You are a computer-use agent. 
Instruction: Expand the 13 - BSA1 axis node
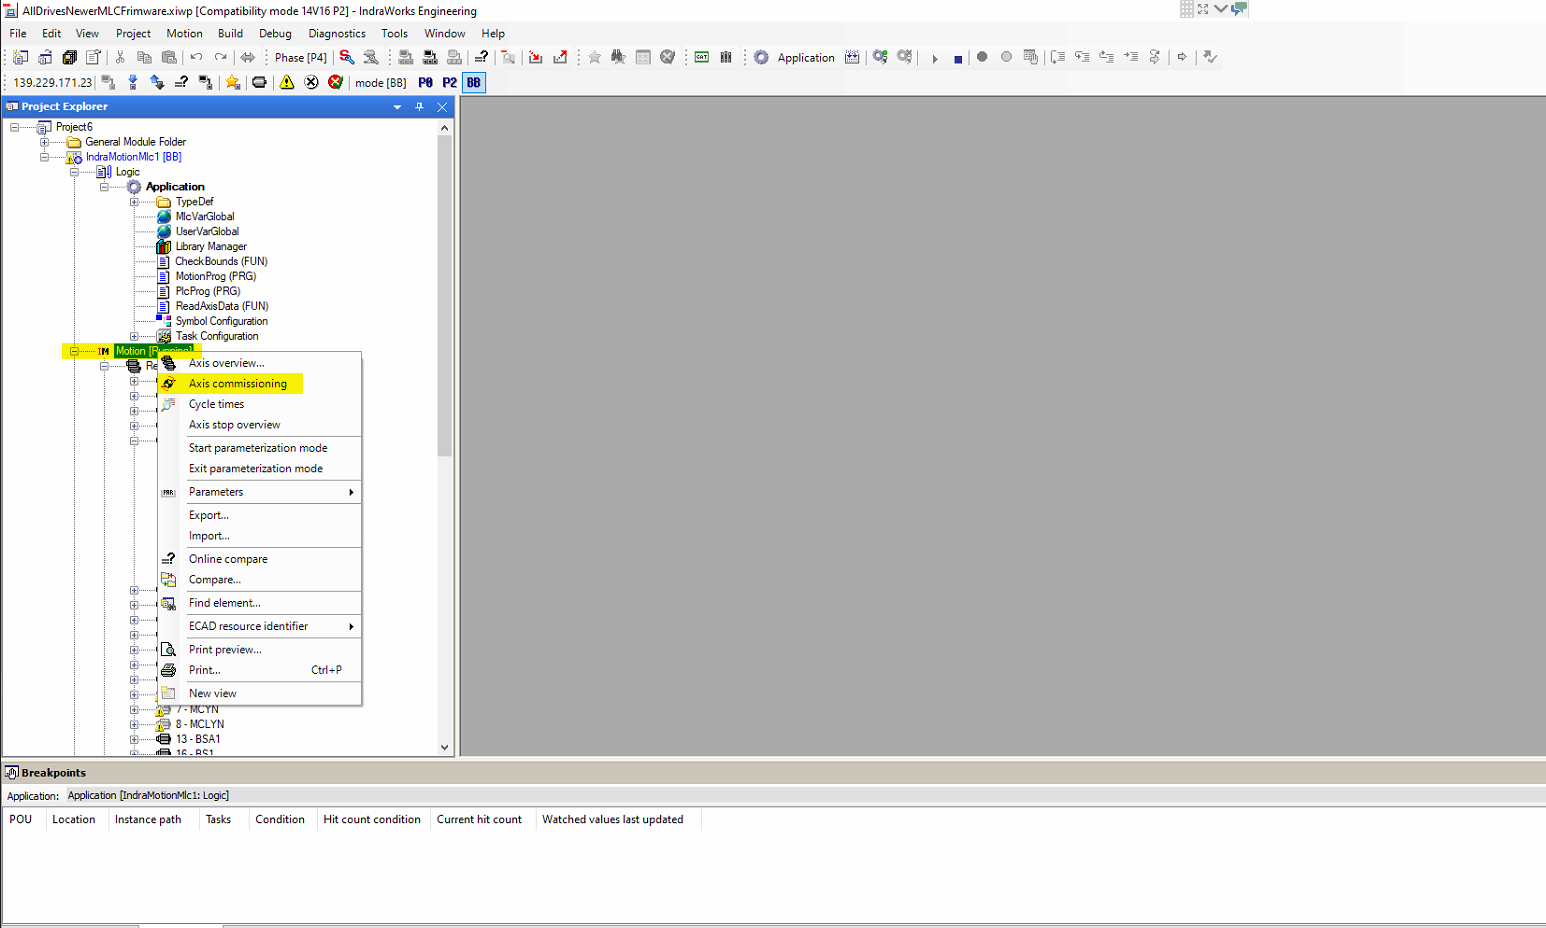pyautogui.click(x=134, y=739)
